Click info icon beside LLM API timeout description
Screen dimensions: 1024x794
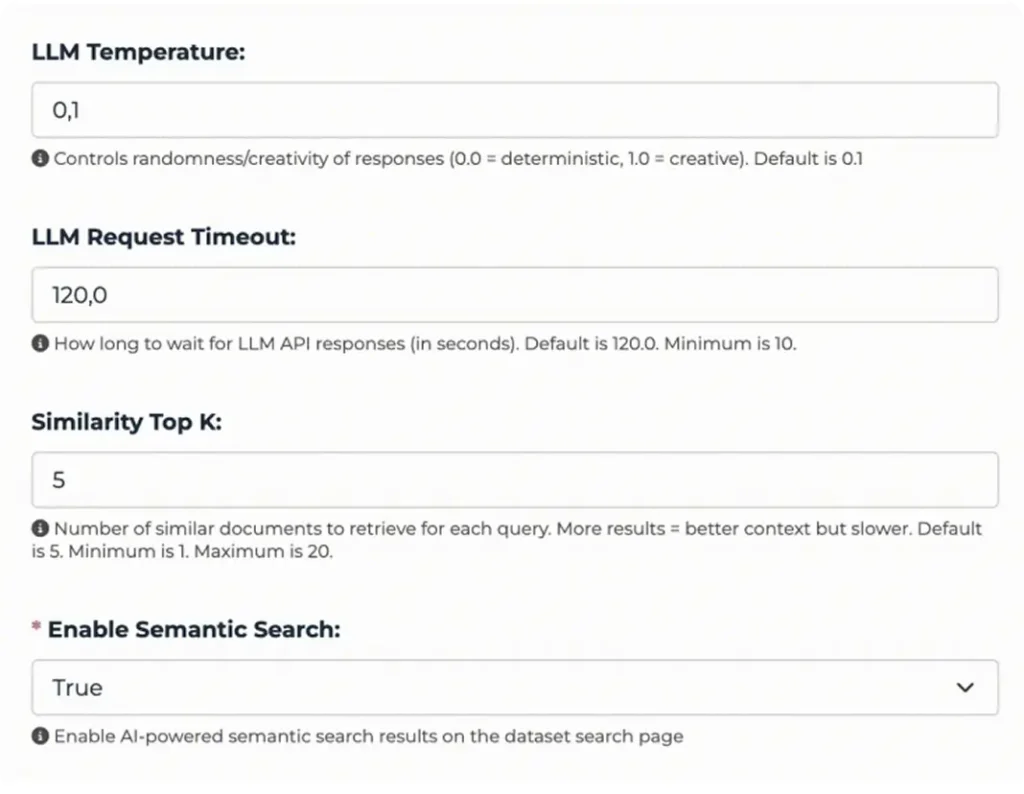[x=41, y=344]
